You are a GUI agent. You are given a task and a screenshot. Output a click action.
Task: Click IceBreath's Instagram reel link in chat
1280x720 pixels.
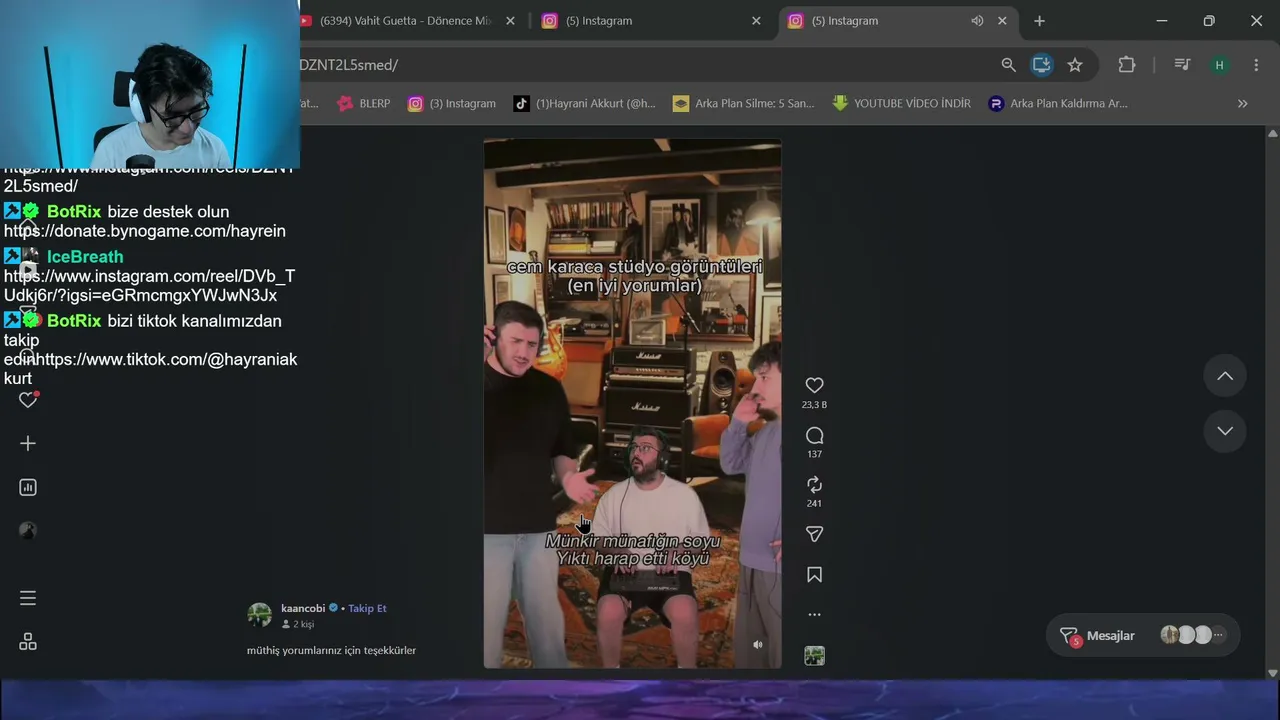[x=149, y=286]
